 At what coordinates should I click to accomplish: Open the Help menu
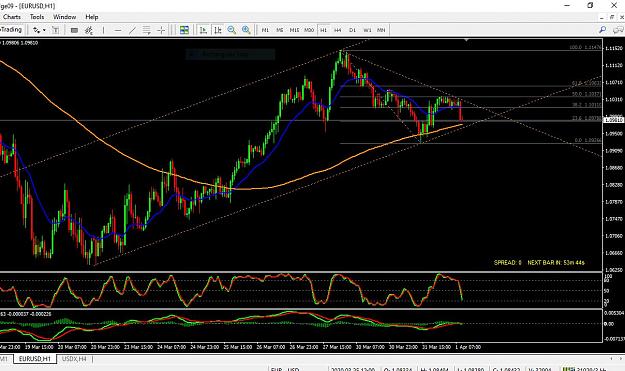(92, 17)
